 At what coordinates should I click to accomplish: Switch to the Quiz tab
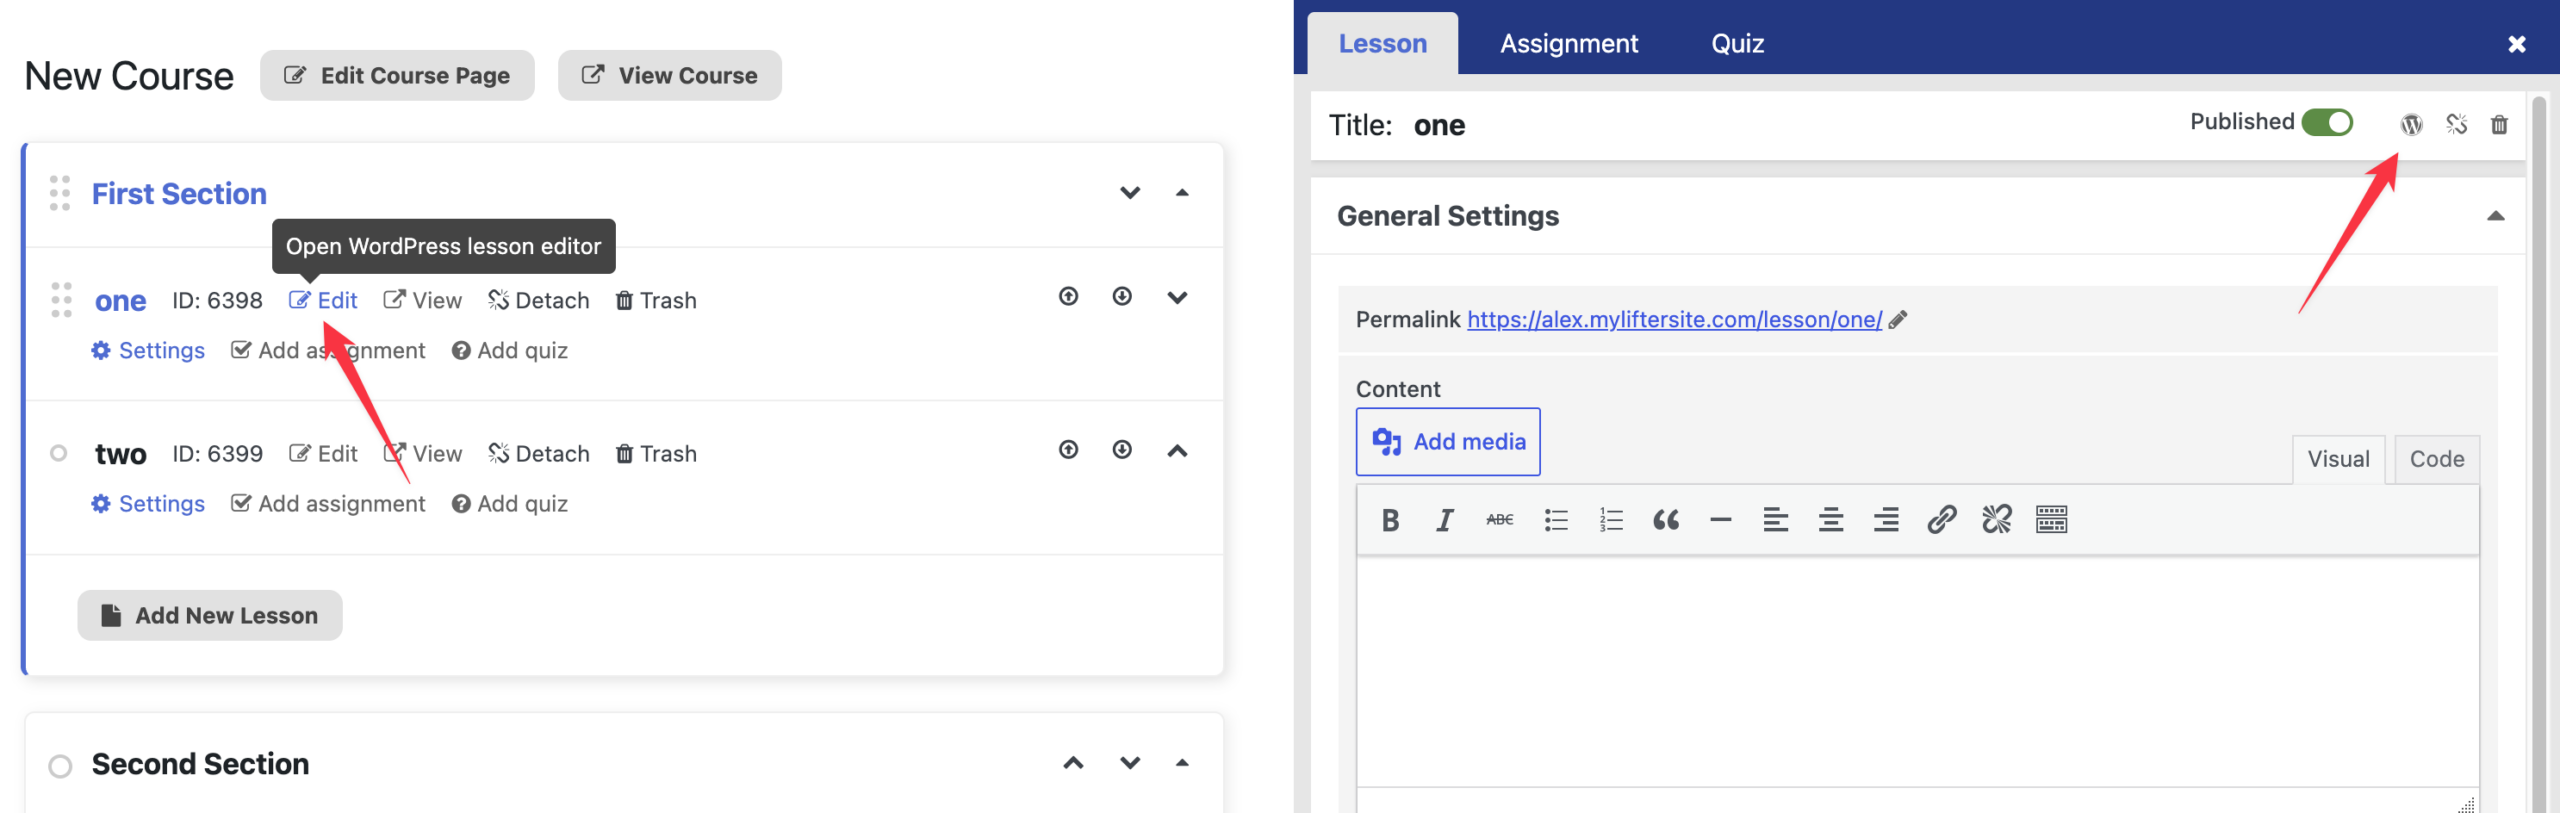coord(1737,44)
